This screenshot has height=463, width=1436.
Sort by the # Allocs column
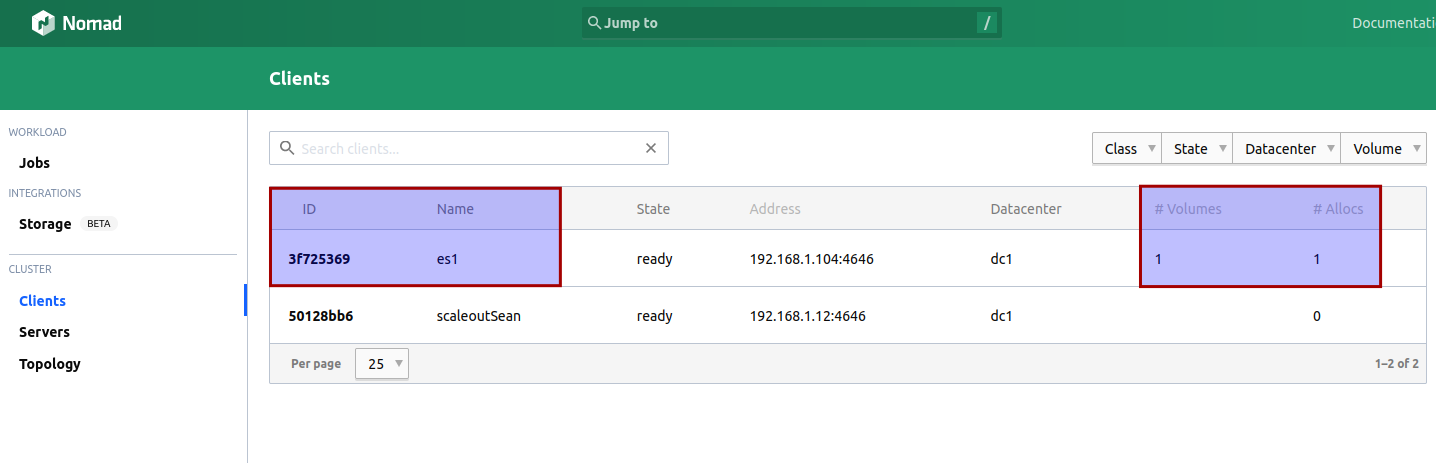tap(1338, 209)
